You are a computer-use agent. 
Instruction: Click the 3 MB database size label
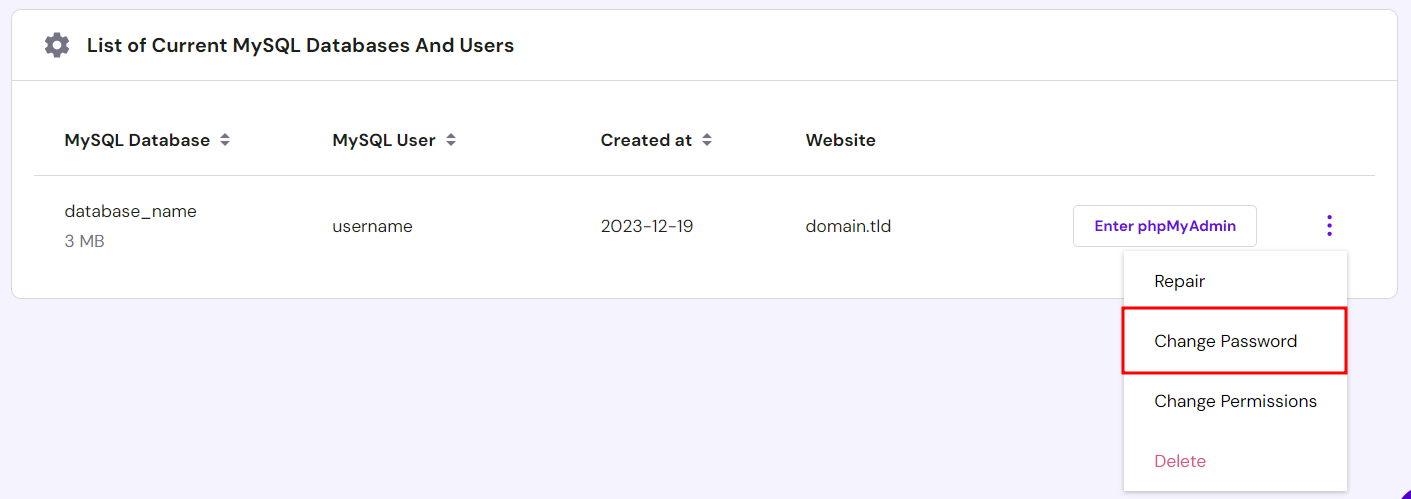point(84,241)
